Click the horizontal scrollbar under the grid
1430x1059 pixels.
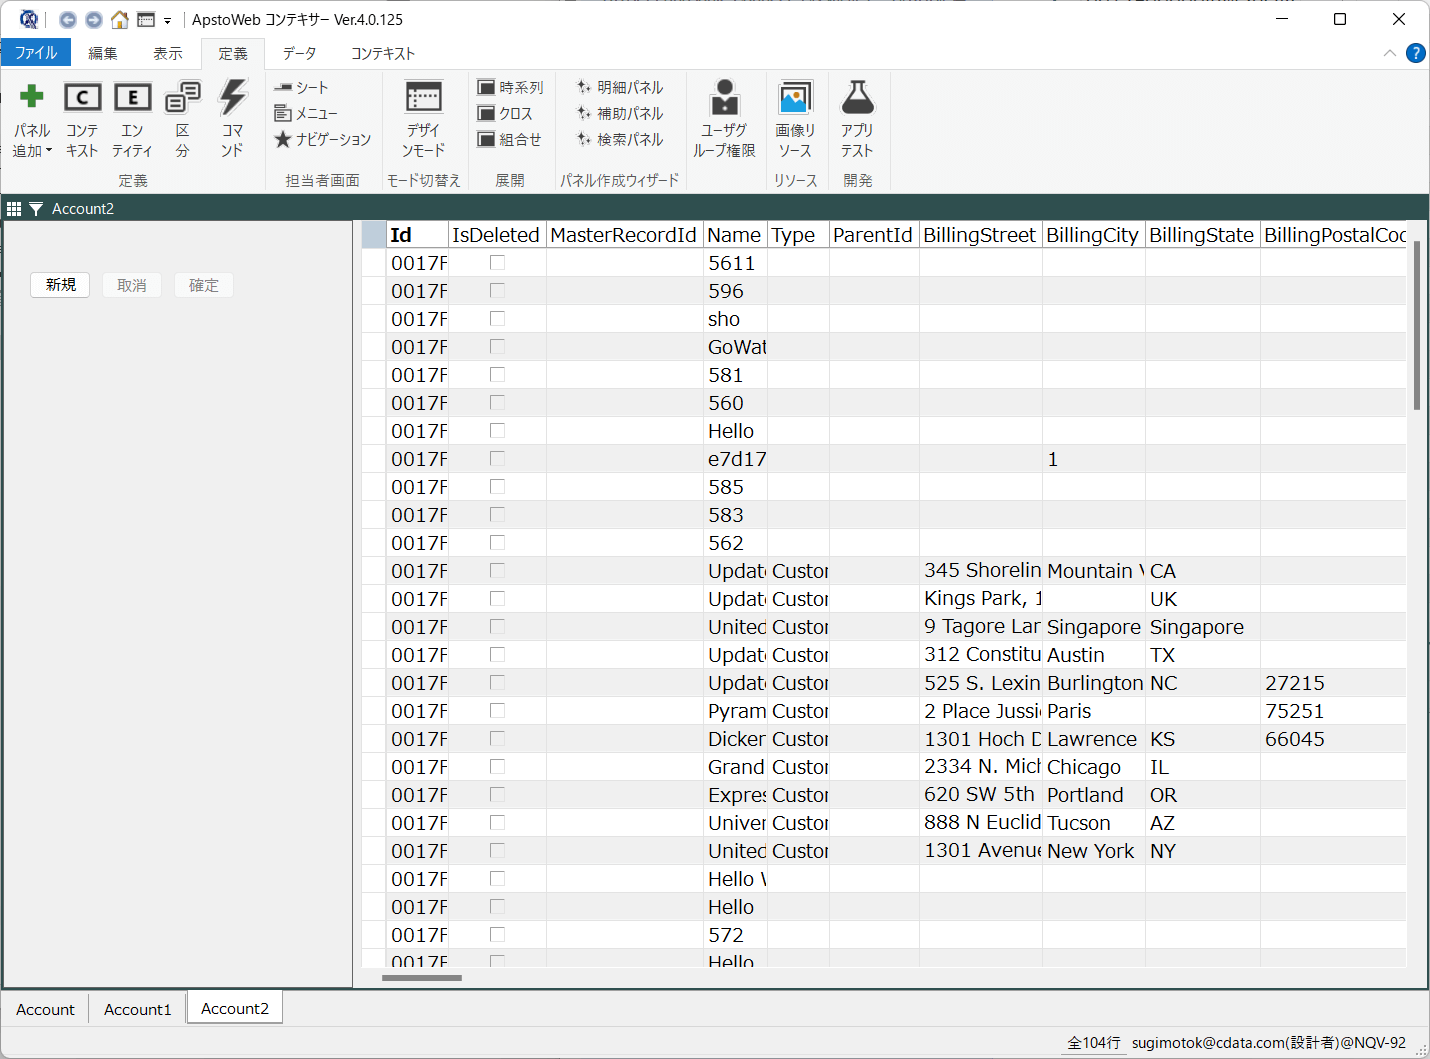(422, 978)
